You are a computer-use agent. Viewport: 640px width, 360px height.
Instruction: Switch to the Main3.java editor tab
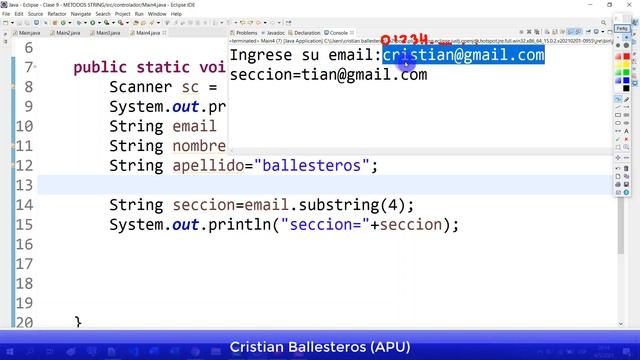105,33
